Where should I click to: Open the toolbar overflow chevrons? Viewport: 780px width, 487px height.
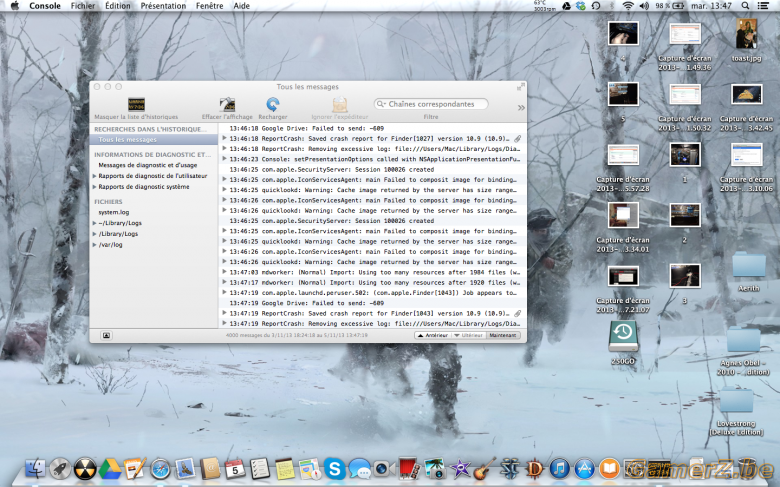point(521,107)
